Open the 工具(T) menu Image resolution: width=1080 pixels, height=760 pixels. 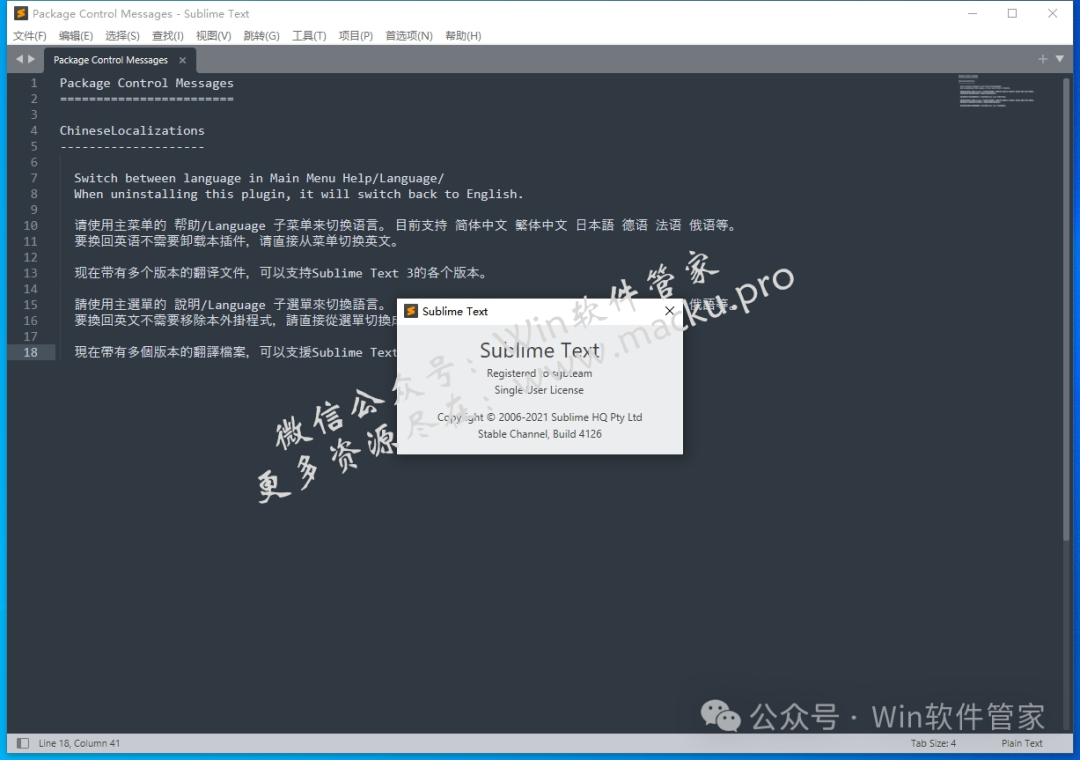[x=309, y=36]
